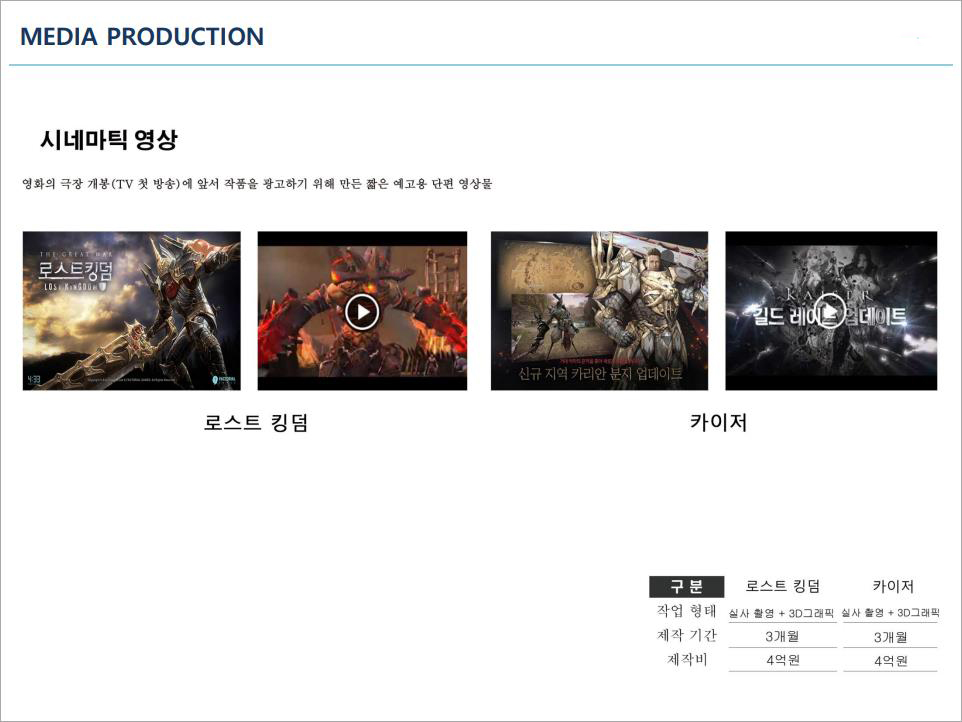962x722 pixels.
Task: Open the 신규 지역 카리안 분지 업데이트 thumbnail
Action: tap(599, 310)
